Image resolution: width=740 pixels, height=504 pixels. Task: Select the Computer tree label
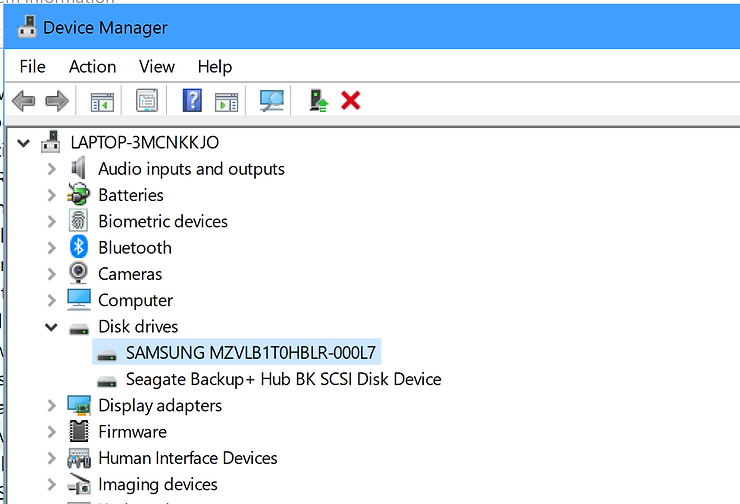[x=135, y=301]
